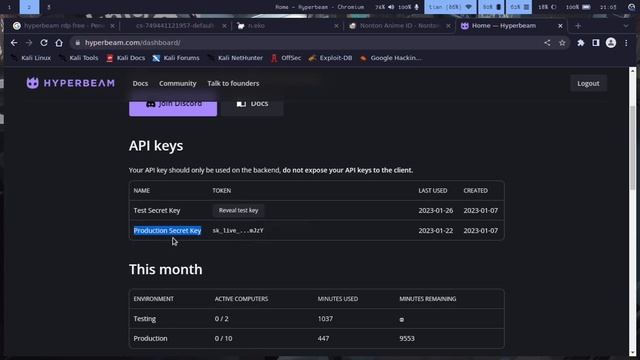The image size is (640, 360).
Task: Click Production active computers 0 / 10
Action: tap(223, 338)
